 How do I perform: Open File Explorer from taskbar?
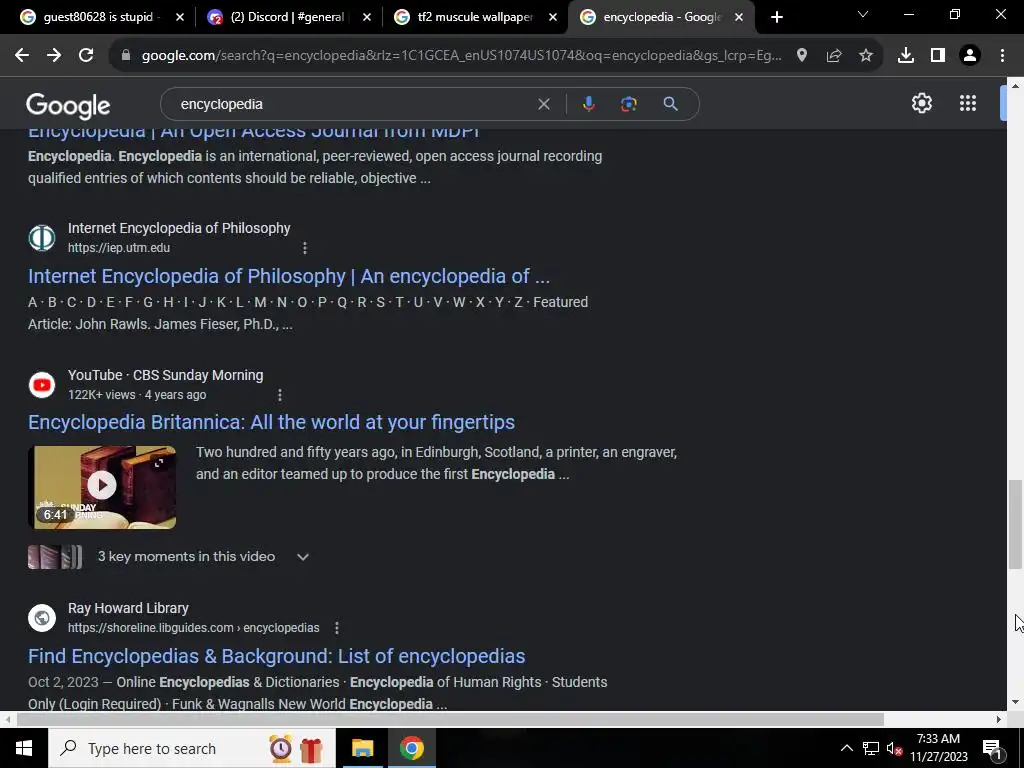pyautogui.click(x=362, y=748)
